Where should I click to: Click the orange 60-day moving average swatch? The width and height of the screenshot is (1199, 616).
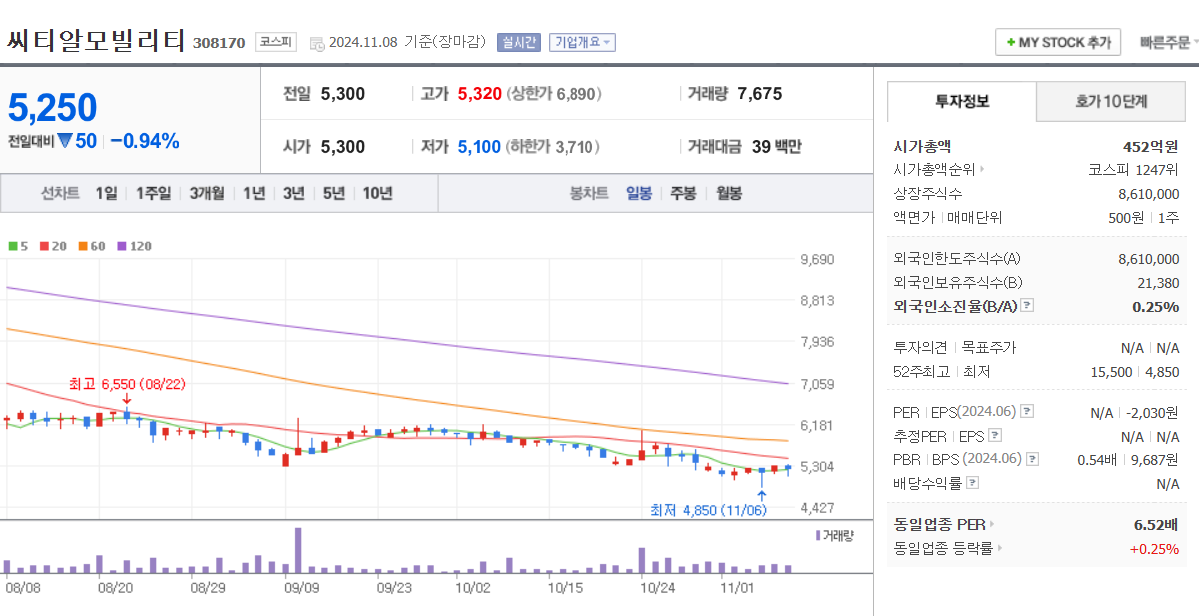coord(83,246)
